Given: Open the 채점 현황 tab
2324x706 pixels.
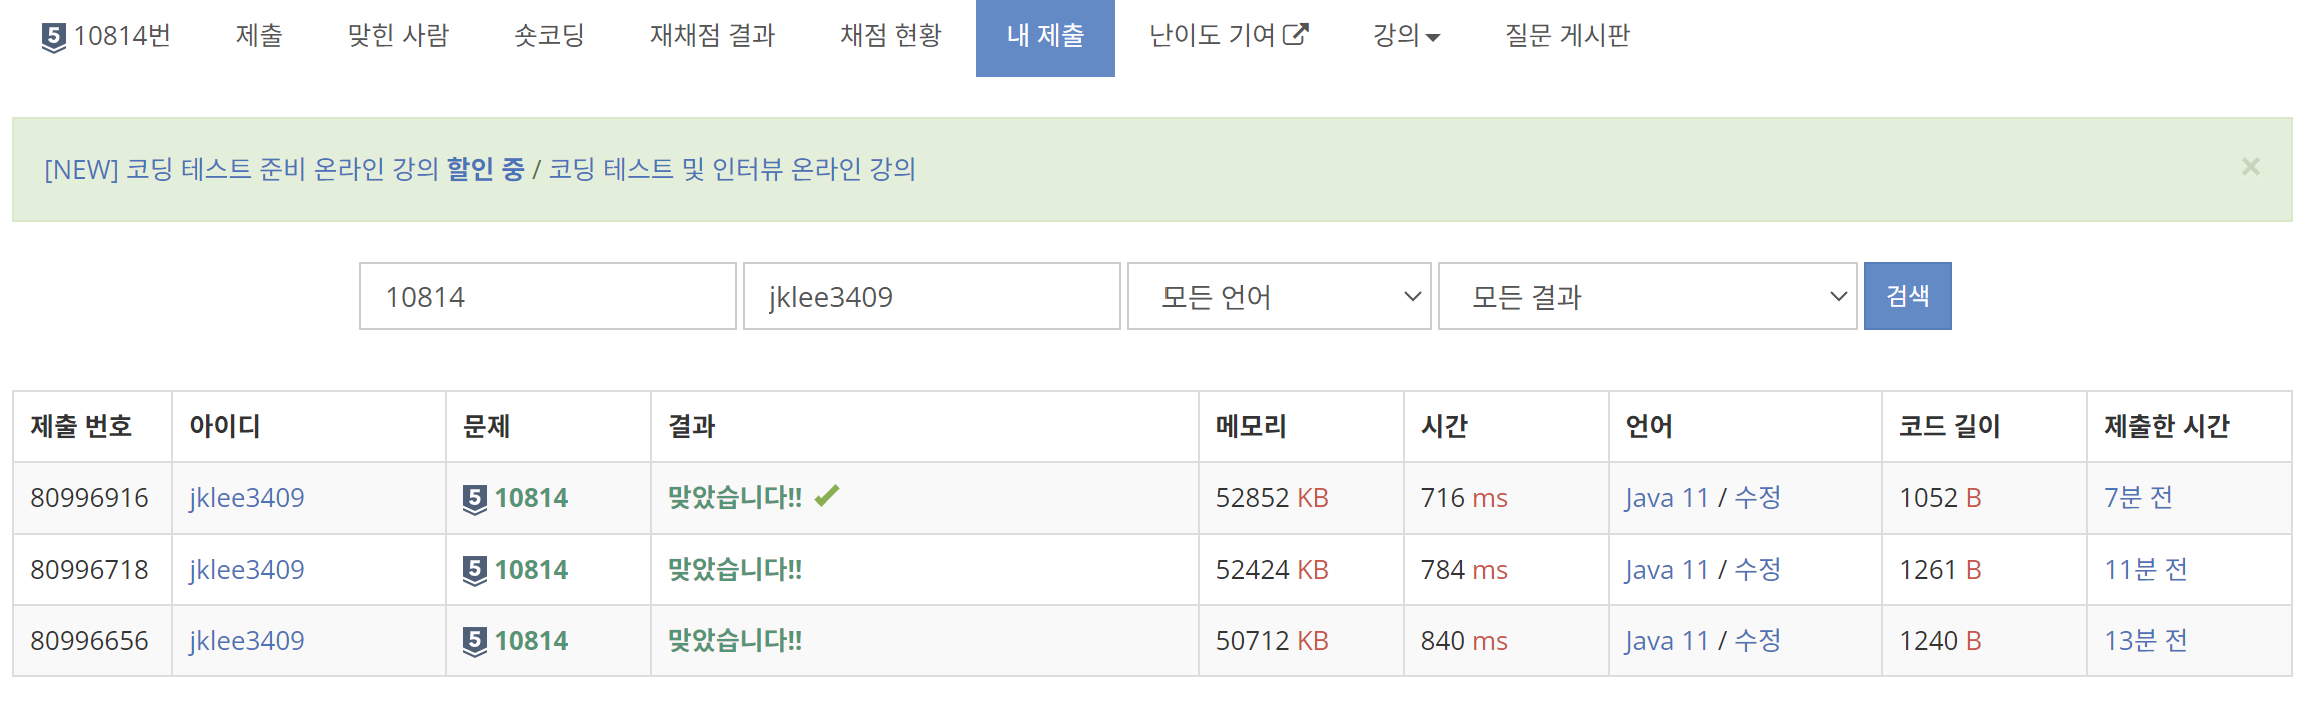Looking at the screenshot, I should 891,36.
